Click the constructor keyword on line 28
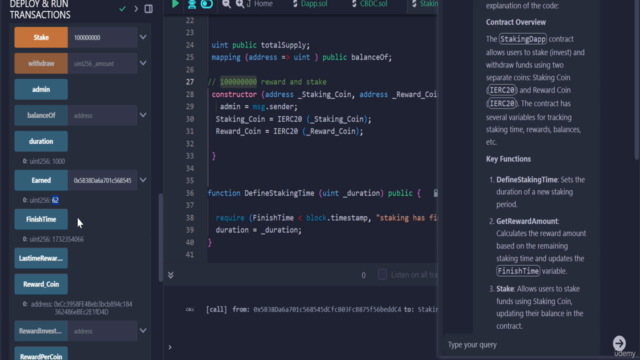 point(234,94)
